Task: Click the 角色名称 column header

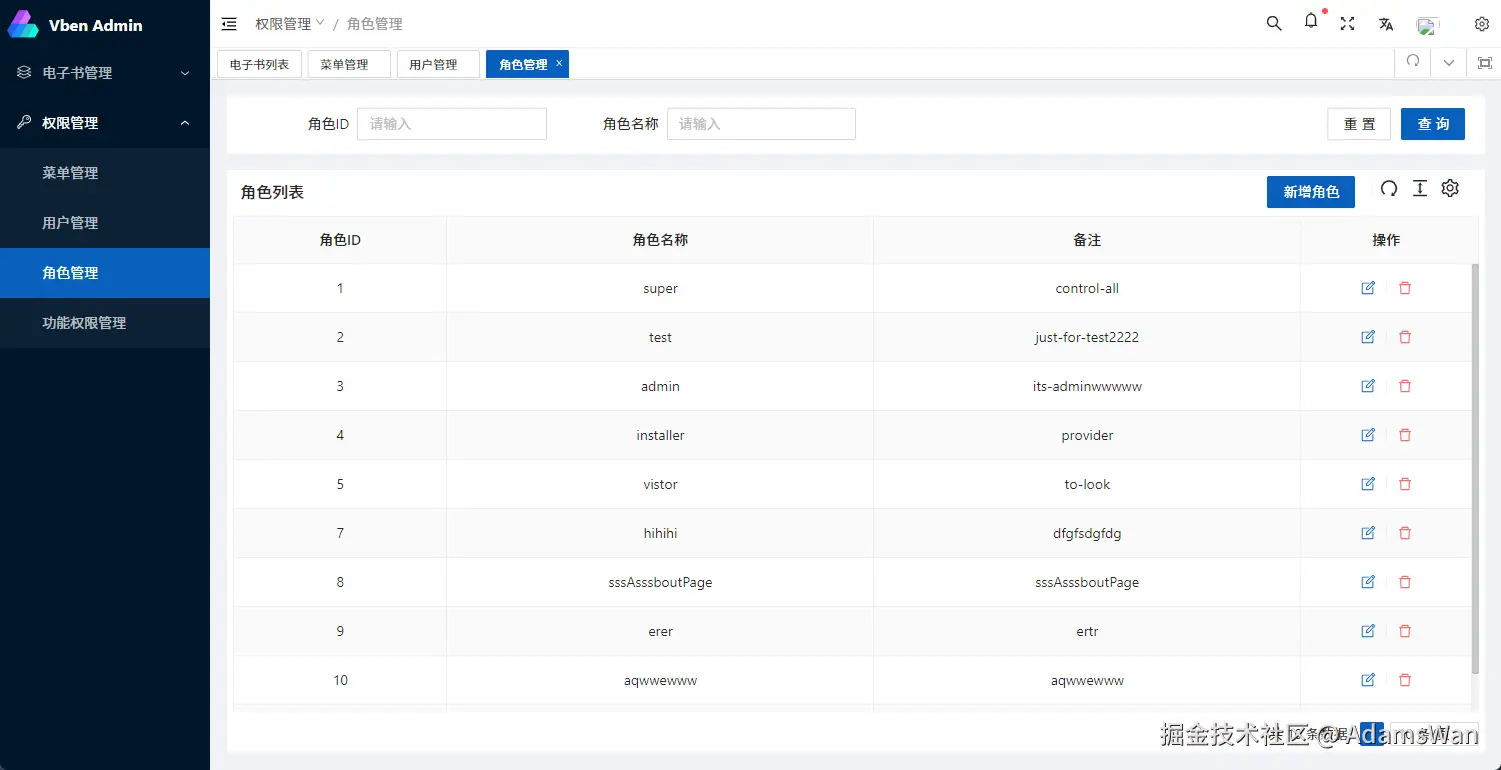Action: pyautogui.click(x=660, y=240)
